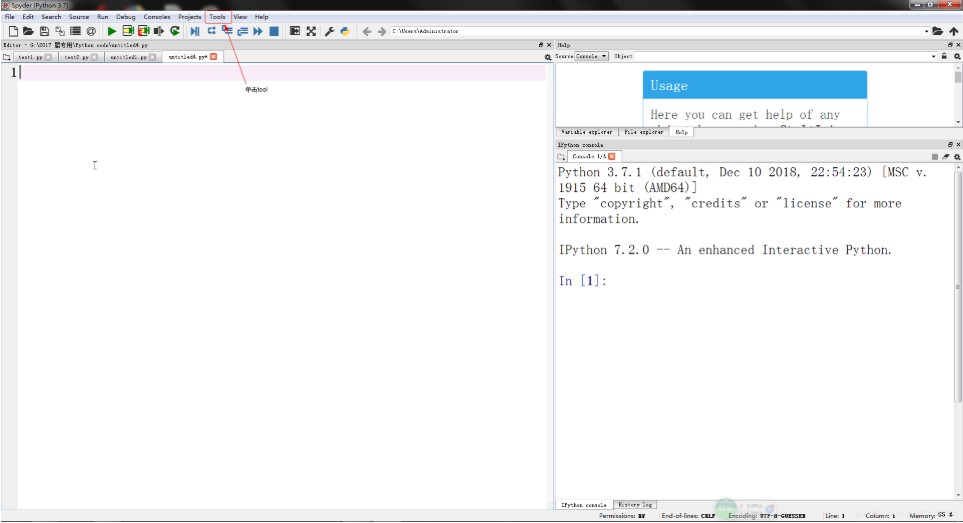Open the Edit menu

click(x=28, y=17)
